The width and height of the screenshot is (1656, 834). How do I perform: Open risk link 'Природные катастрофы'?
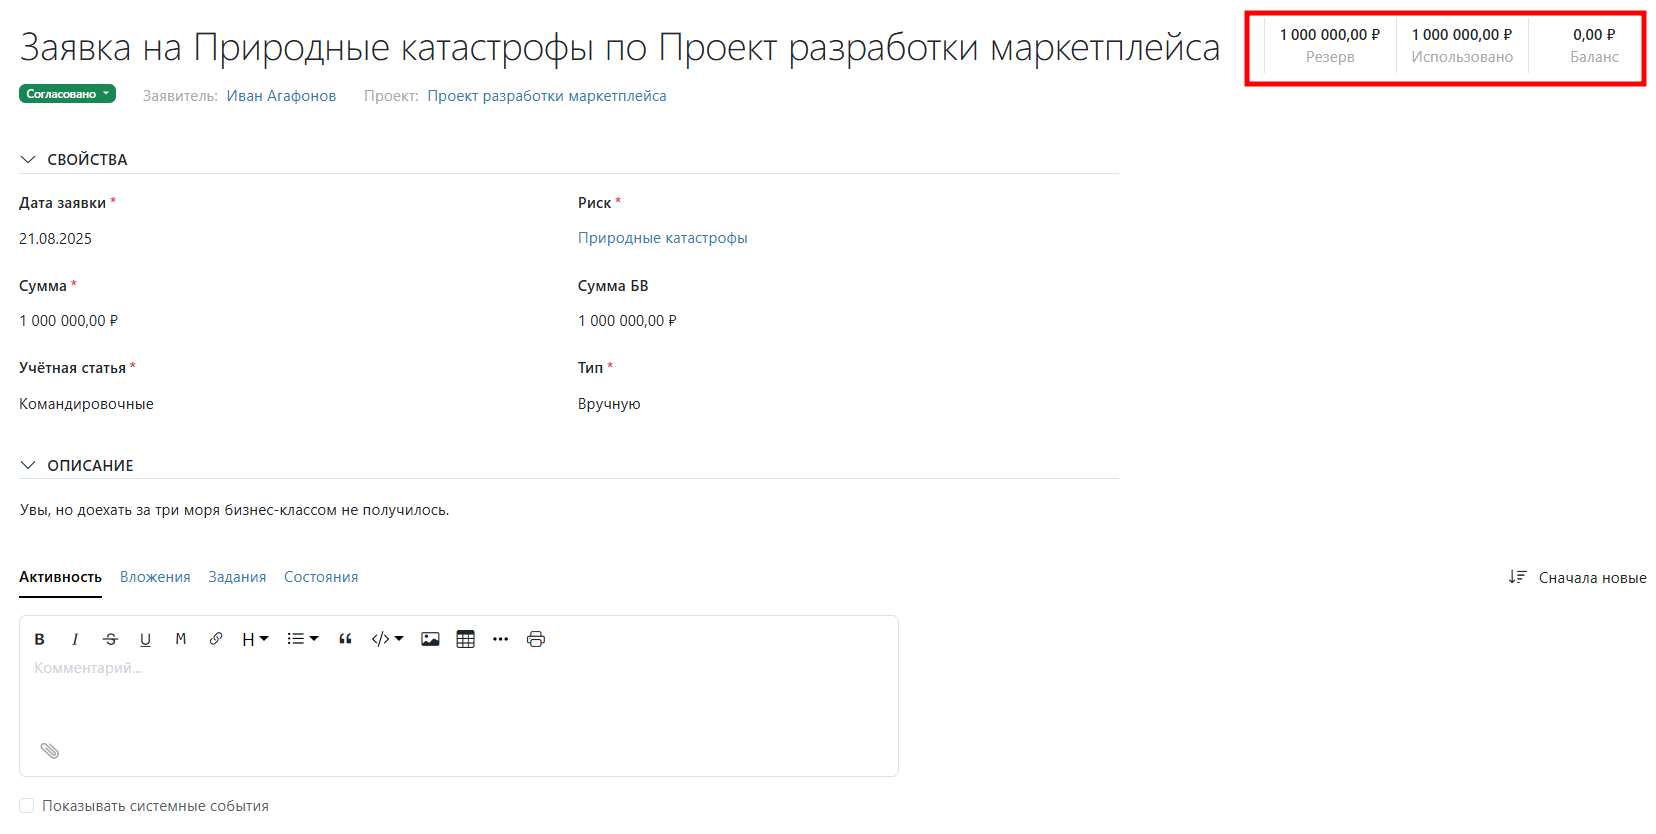coord(663,238)
